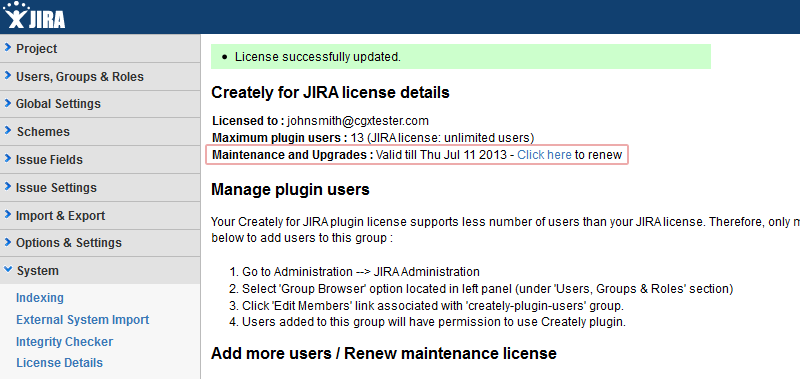Expand the Schemes section chevron
800x379 pixels.
pyautogui.click(x=8, y=131)
